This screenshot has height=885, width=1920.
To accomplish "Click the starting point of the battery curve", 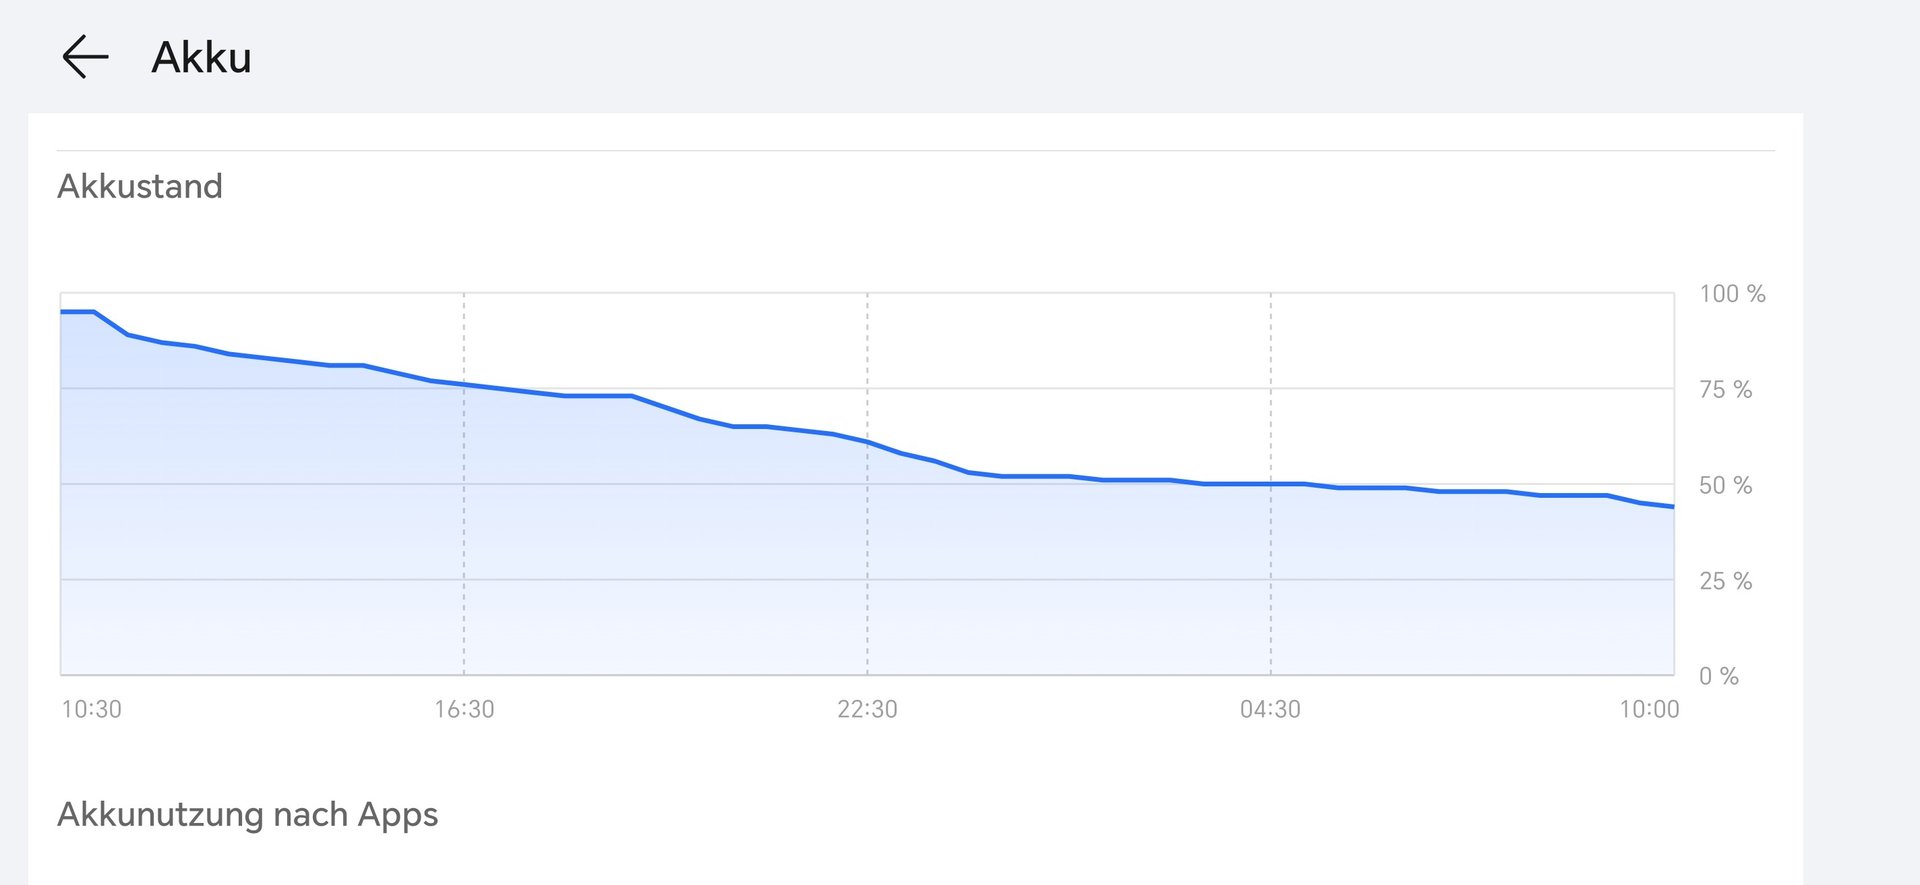I will click(62, 312).
